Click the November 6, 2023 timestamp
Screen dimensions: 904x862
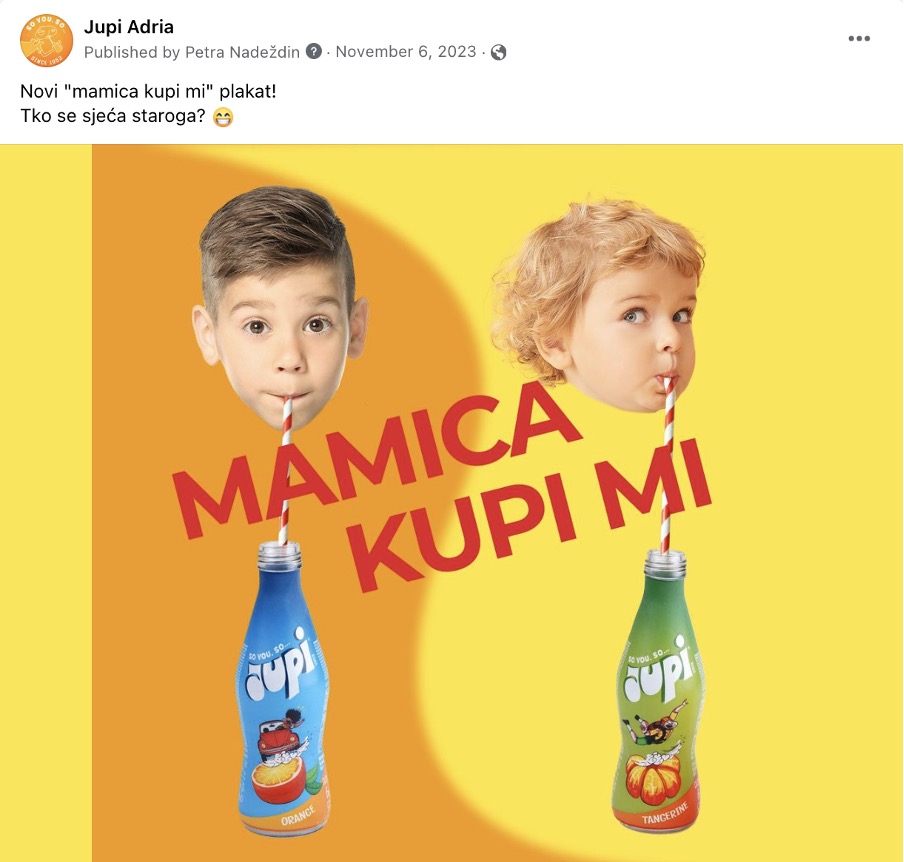(x=406, y=51)
